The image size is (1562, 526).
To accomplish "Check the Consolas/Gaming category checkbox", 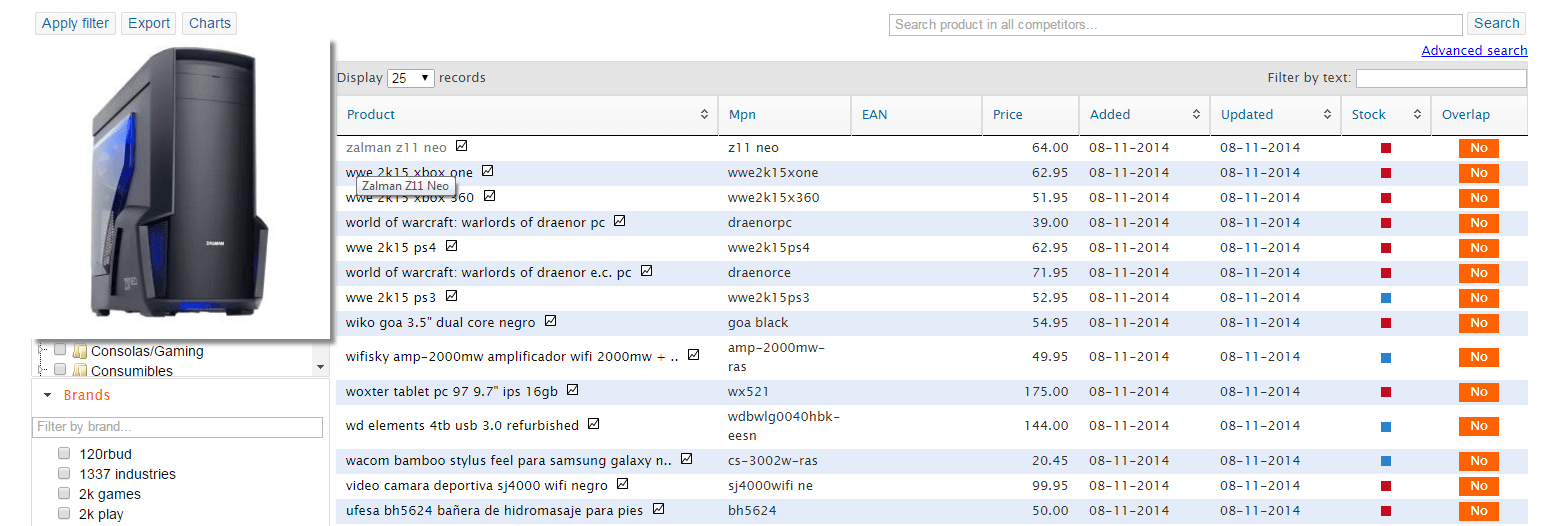I will click(60, 350).
